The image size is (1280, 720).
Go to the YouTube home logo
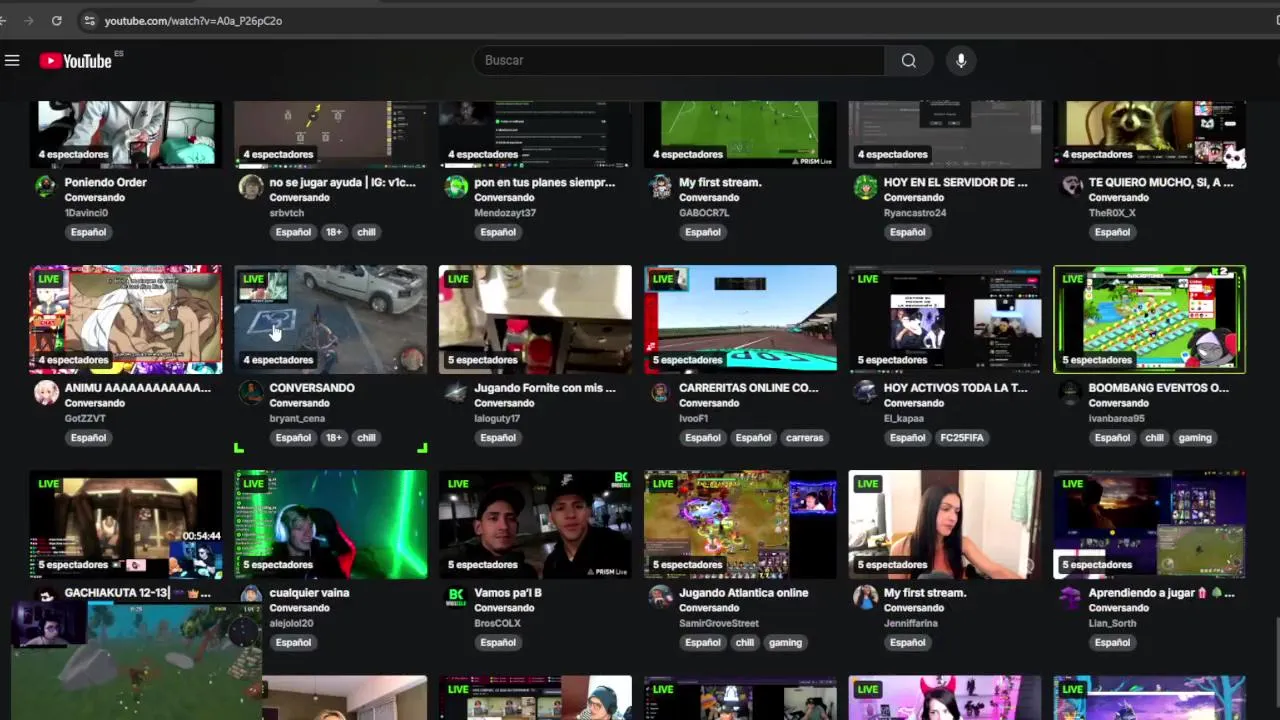tap(75, 61)
